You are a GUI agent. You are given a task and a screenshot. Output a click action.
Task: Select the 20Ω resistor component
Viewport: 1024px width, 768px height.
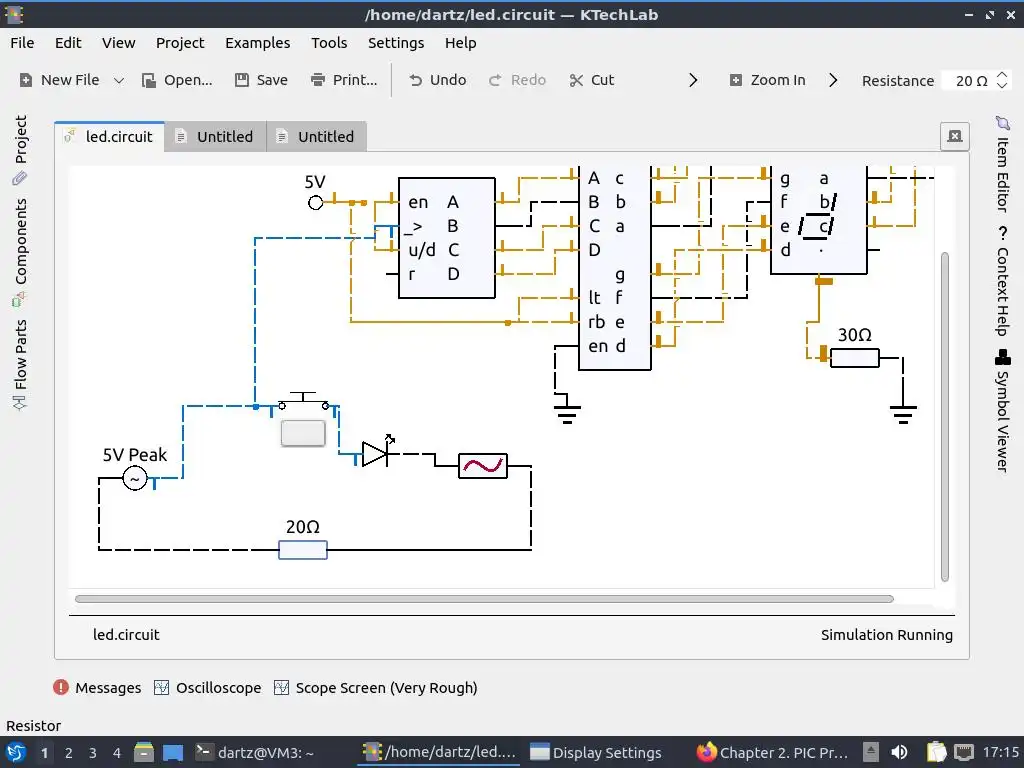pyautogui.click(x=303, y=550)
